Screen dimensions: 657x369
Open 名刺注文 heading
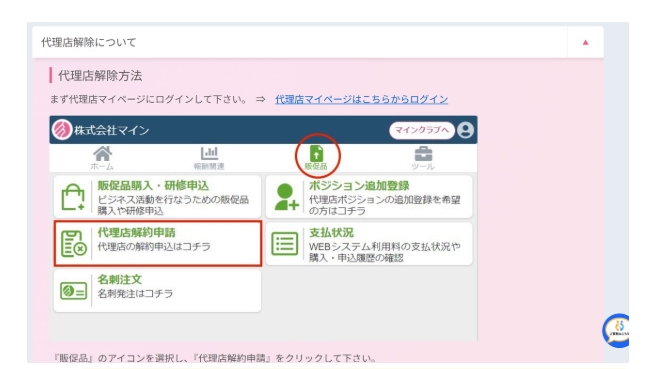[x=119, y=279]
